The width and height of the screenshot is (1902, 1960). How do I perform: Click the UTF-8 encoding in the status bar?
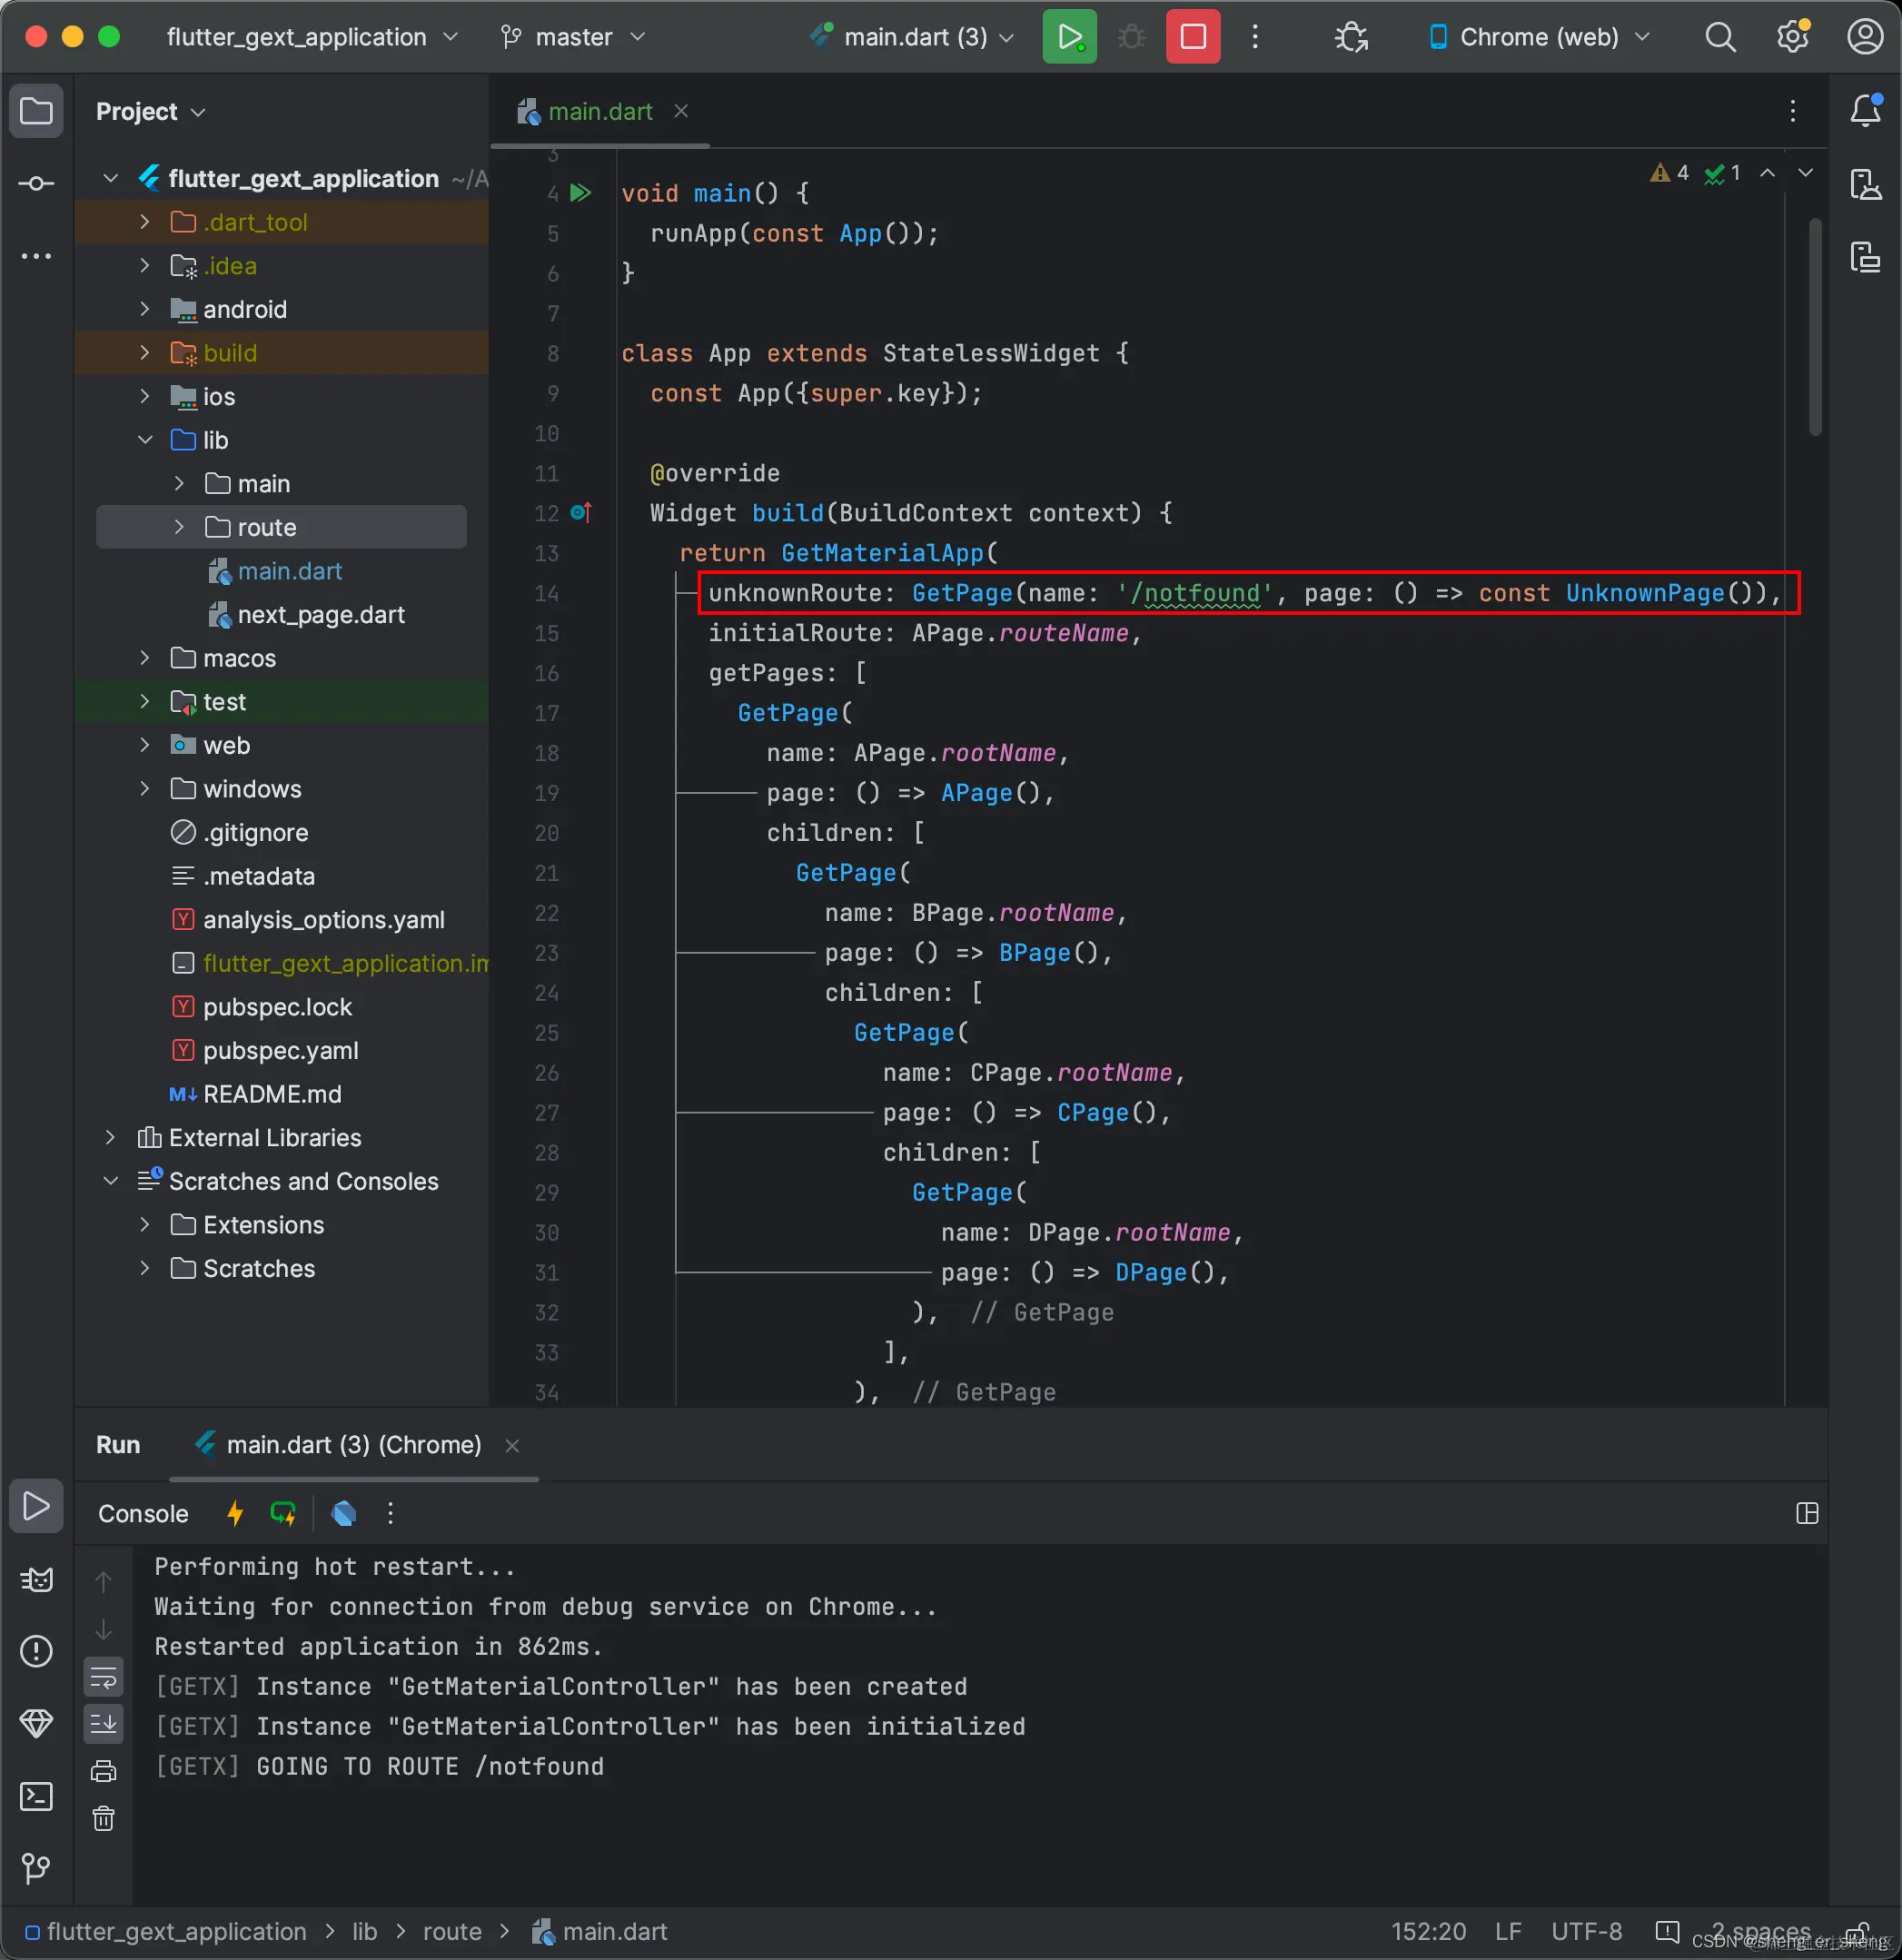(1586, 1931)
